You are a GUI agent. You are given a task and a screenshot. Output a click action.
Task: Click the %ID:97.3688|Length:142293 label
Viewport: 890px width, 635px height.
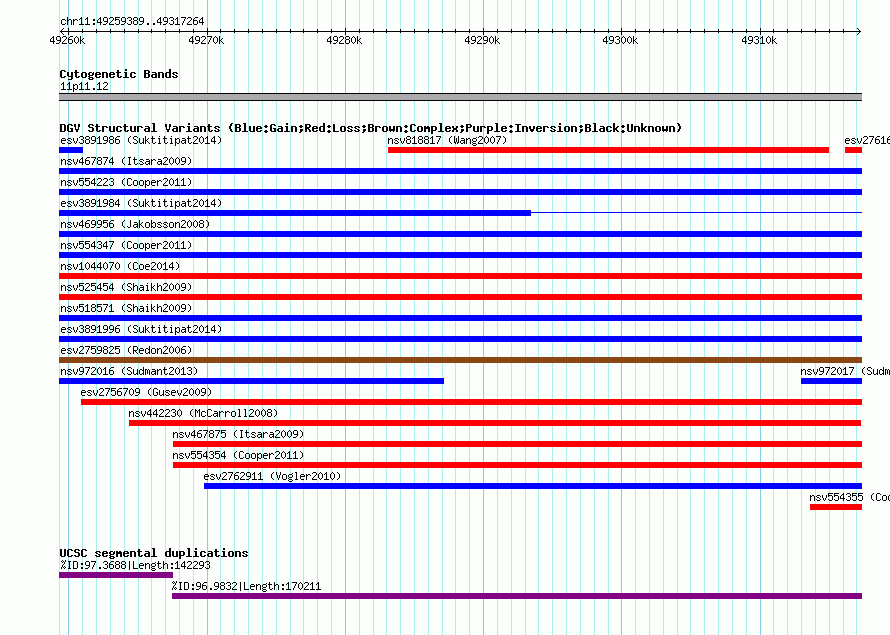coord(135,565)
